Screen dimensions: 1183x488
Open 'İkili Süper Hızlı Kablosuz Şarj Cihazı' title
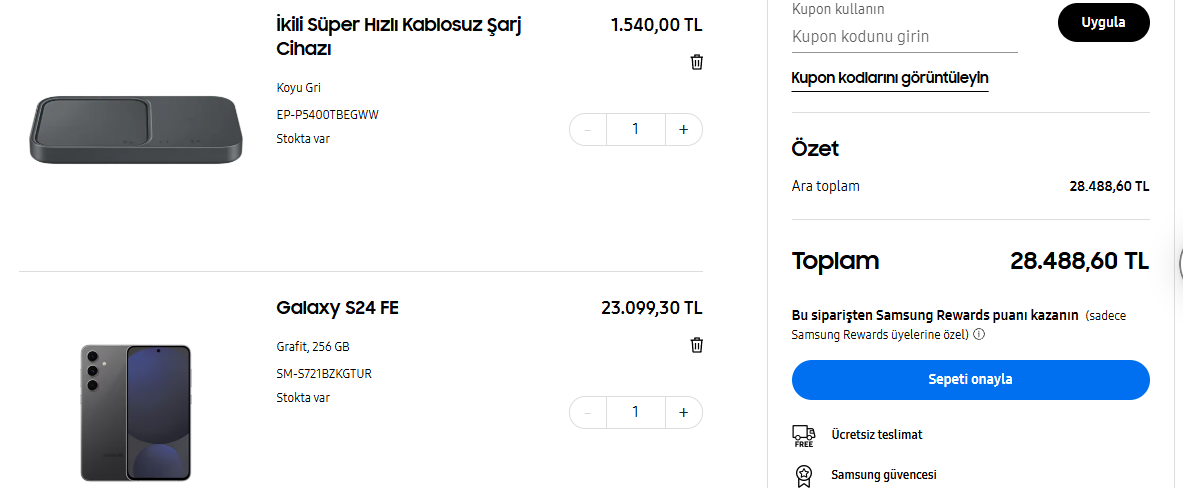[x=398, y=36]
